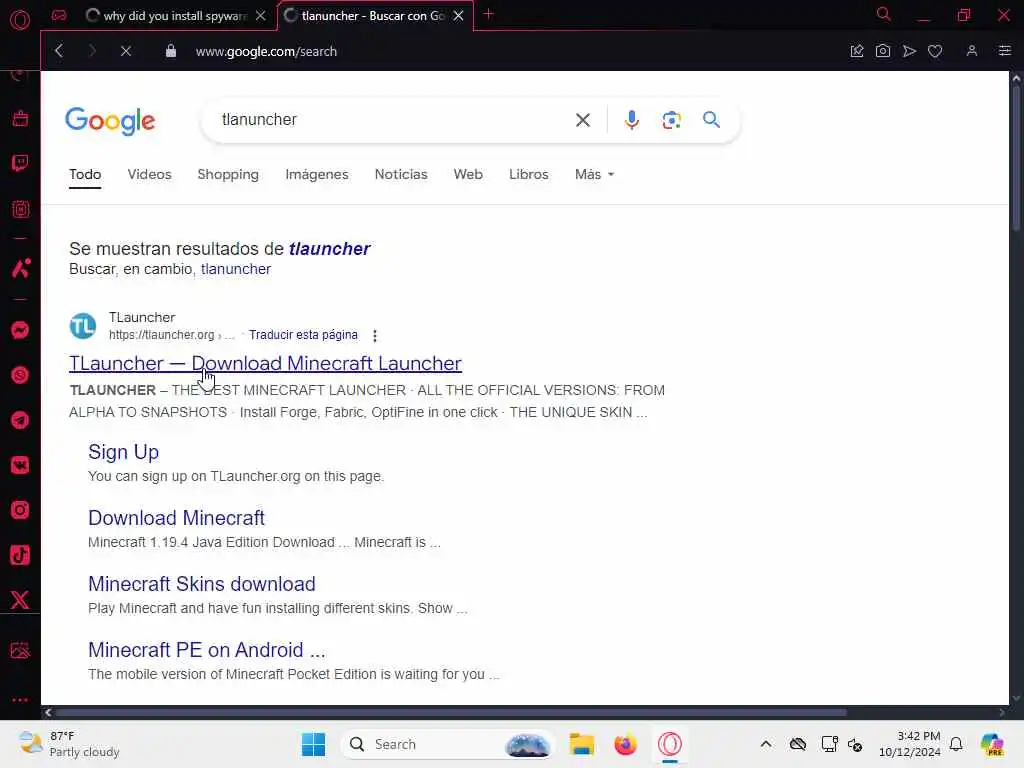This screenshot has height=768, width=1024.
Task: Open Telegram in the sidebar
Action: (x=20, y=420)
